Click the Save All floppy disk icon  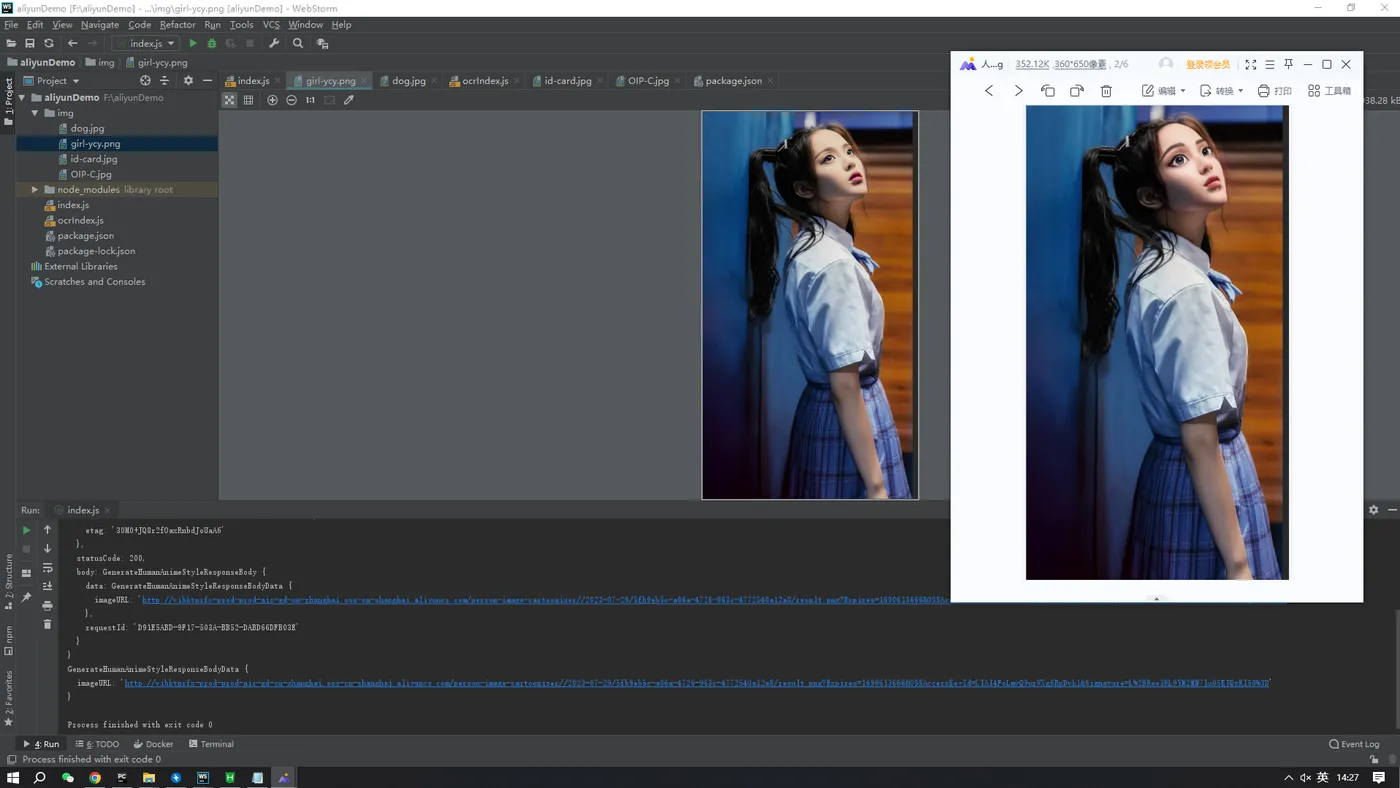pyautogui.click(x=30, y=43)
